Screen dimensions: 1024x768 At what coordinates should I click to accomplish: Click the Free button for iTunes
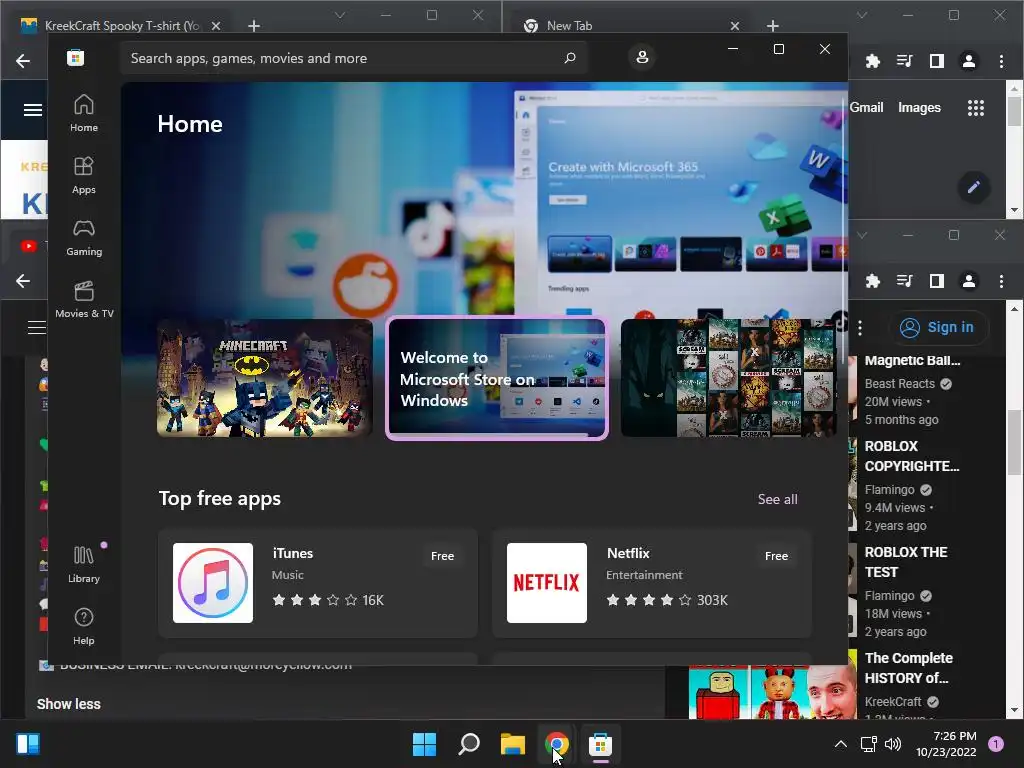point(442,556)
